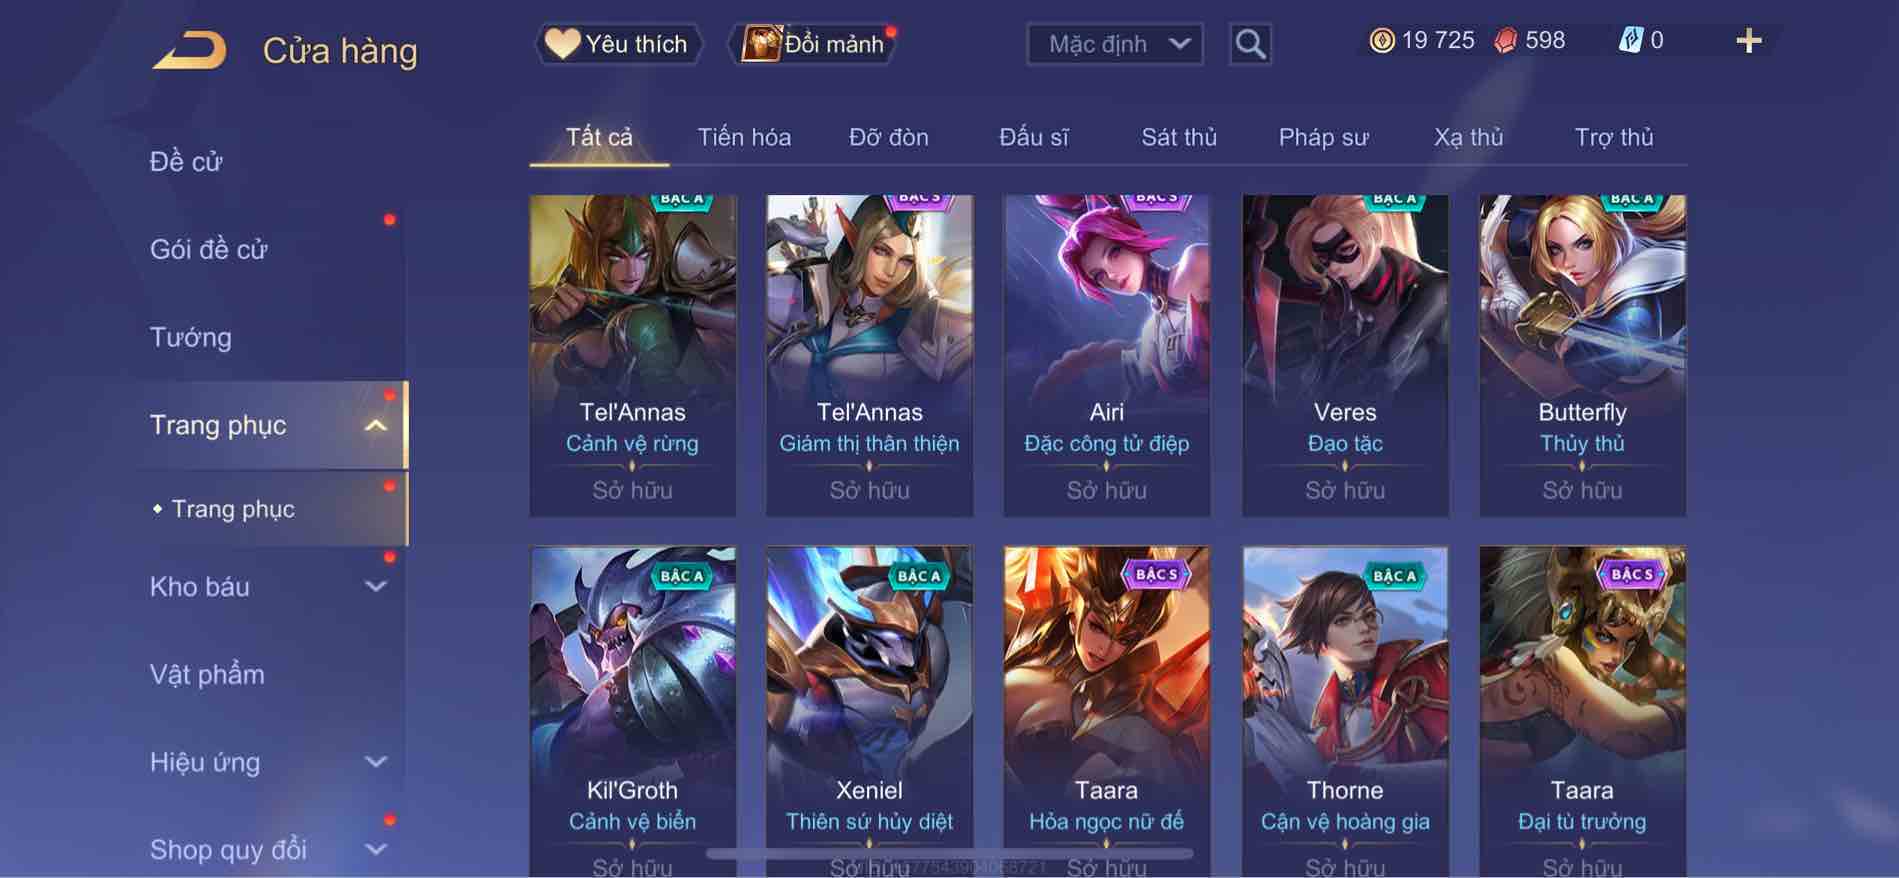Open the Tướng menu item
This screenshot has height=878, width=1899.
point(191,338)
